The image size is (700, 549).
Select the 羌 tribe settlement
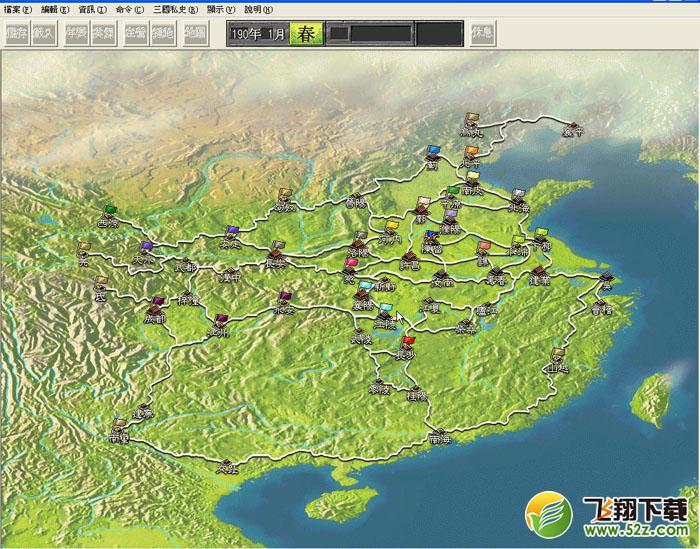(x=83, y=254)
